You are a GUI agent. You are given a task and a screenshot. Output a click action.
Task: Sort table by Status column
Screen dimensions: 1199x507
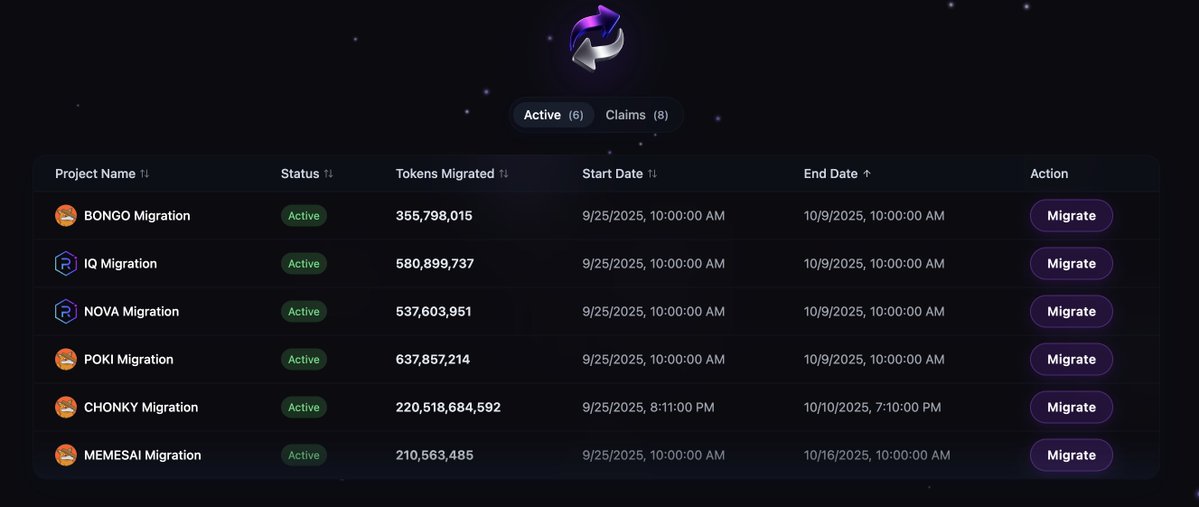point(329,174)
